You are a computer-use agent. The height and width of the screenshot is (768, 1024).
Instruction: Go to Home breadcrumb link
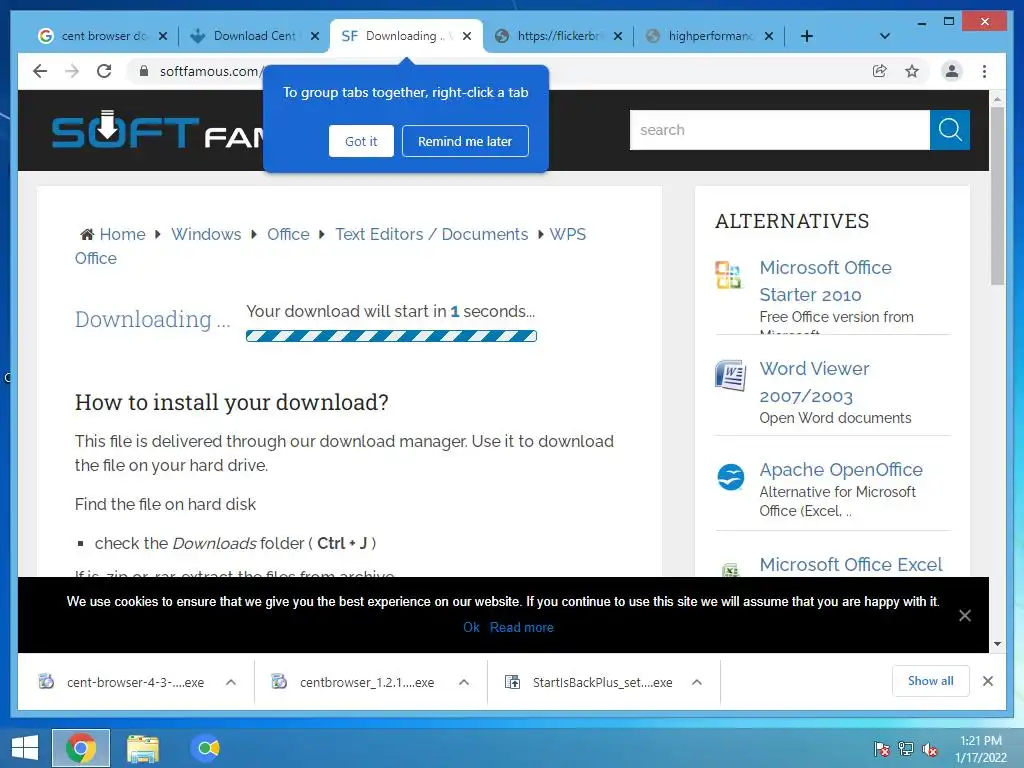(x=122, y=234)
